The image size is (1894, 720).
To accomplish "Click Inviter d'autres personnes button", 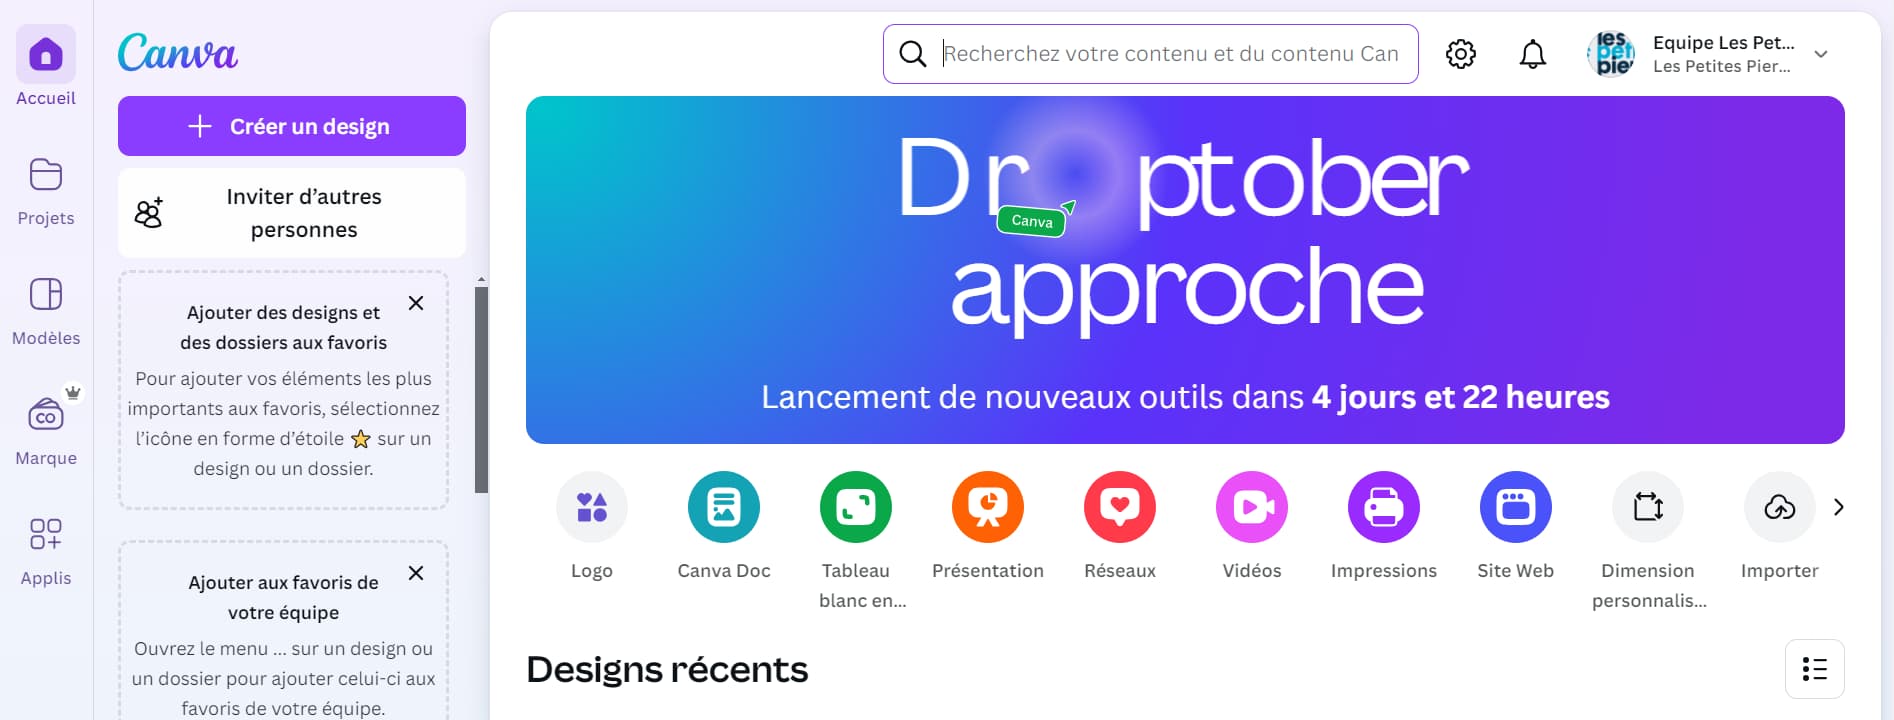I will coord(292,213).
